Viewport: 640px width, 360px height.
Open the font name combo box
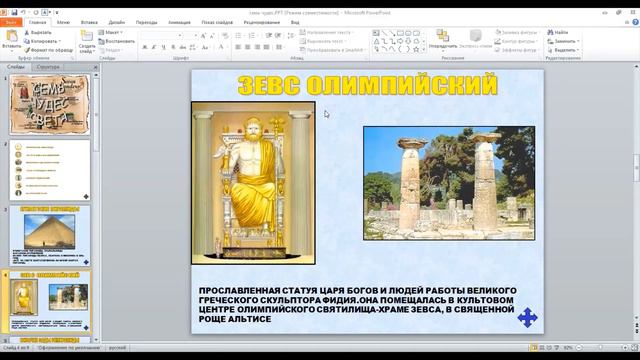(x=162, y=36)
